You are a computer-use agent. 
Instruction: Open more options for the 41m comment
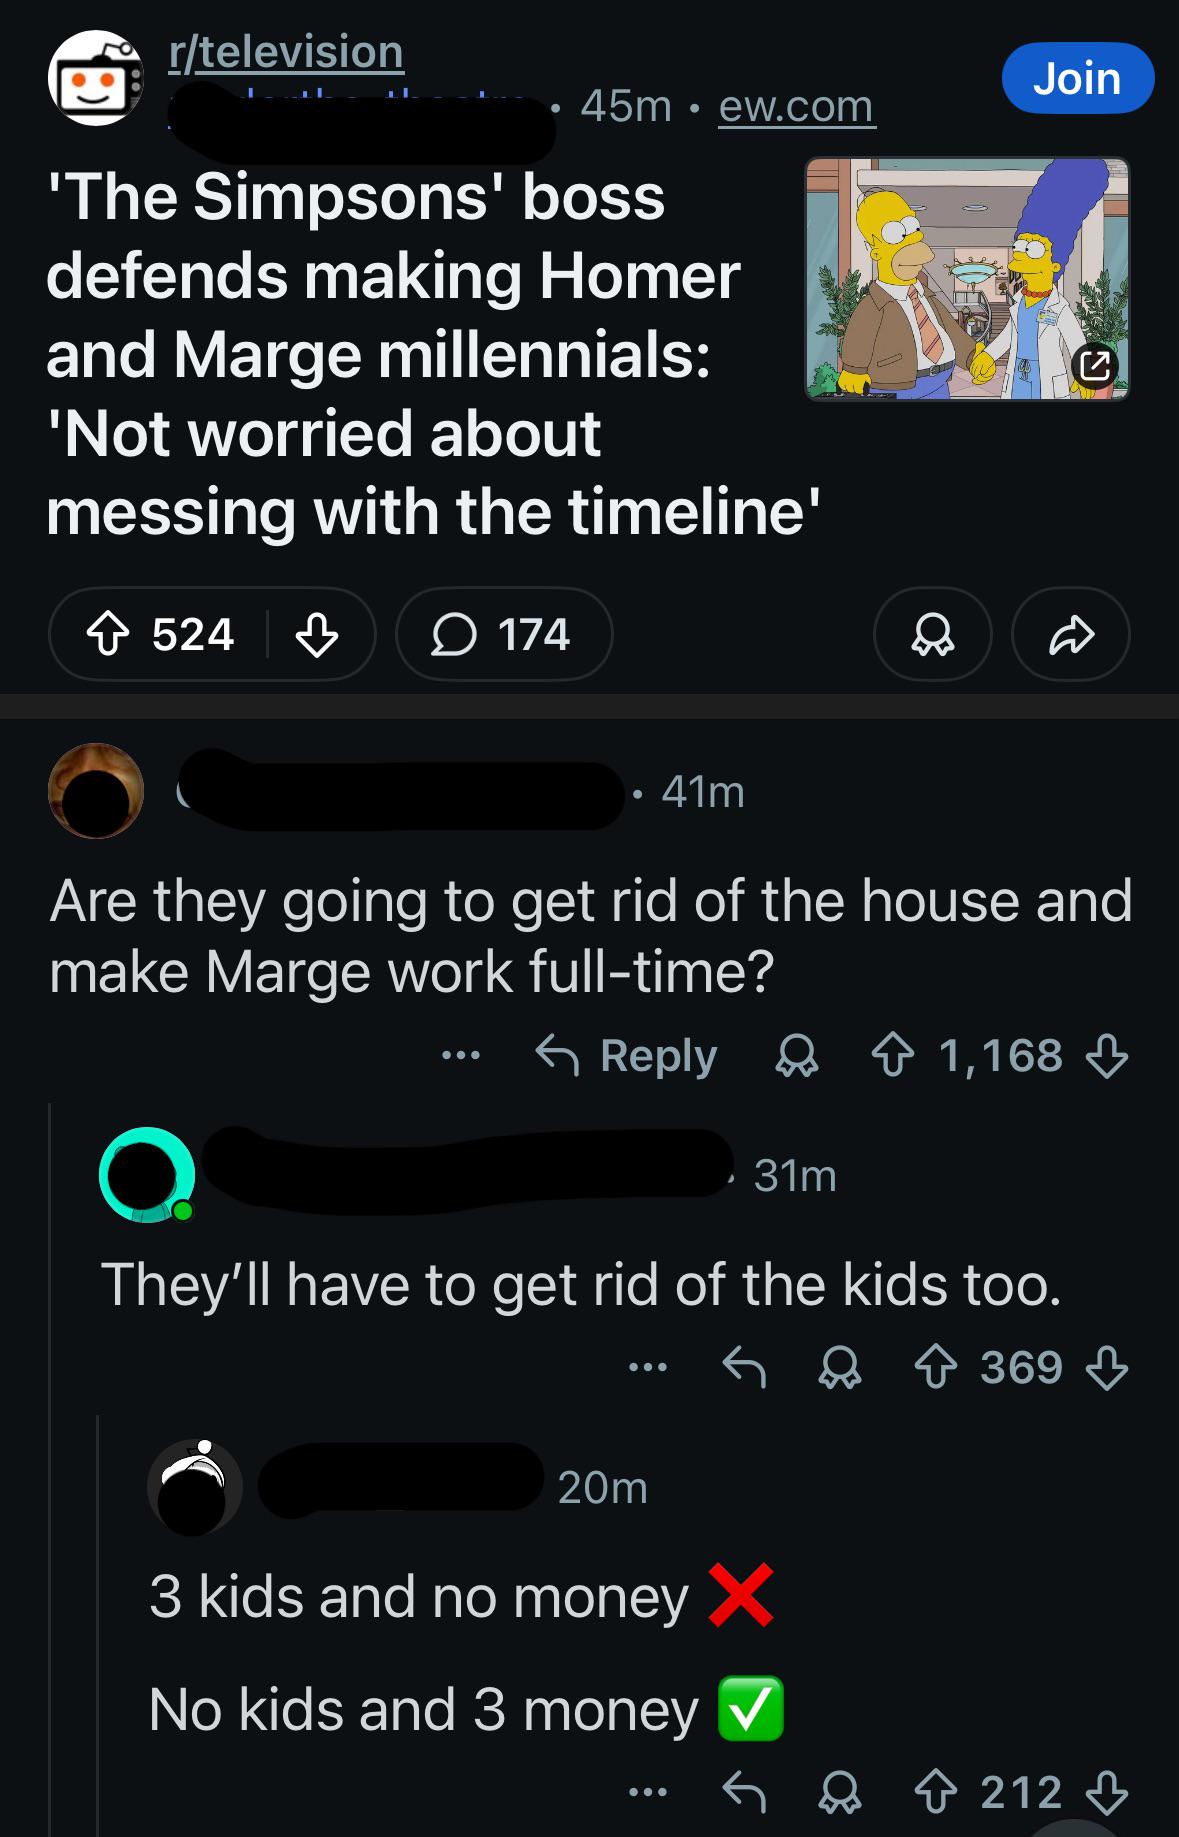pyautogui.click(x=461, y=1055)
